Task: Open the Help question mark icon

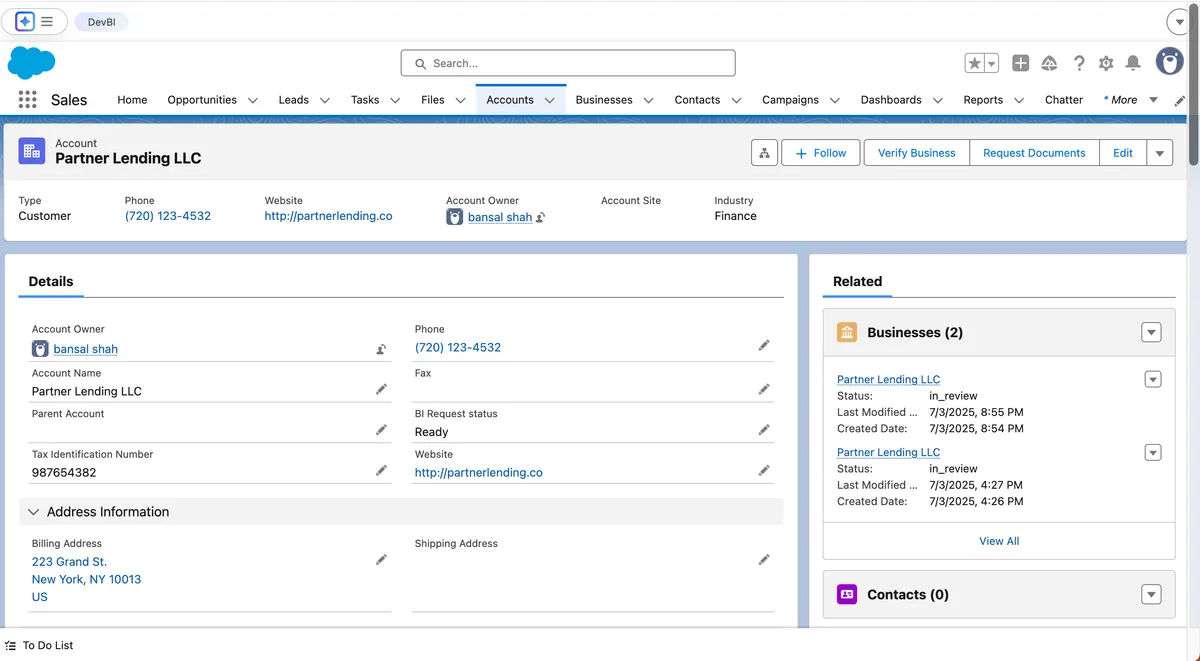Action: coord(1079,63)
